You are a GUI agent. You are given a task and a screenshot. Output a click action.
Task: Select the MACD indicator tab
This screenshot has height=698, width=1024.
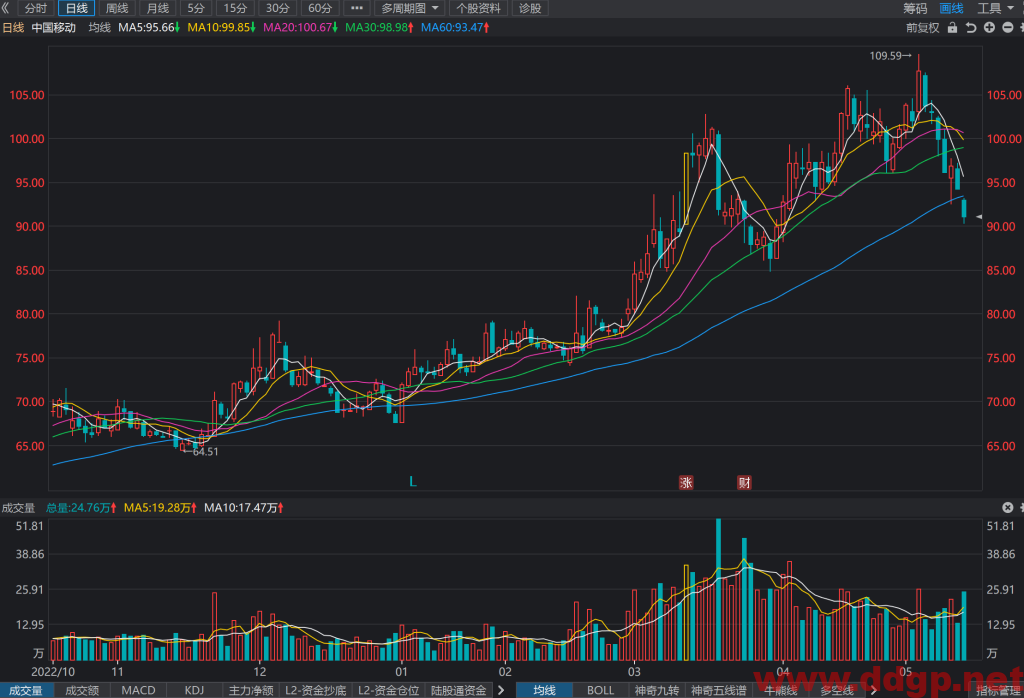(x=138, y=690)
